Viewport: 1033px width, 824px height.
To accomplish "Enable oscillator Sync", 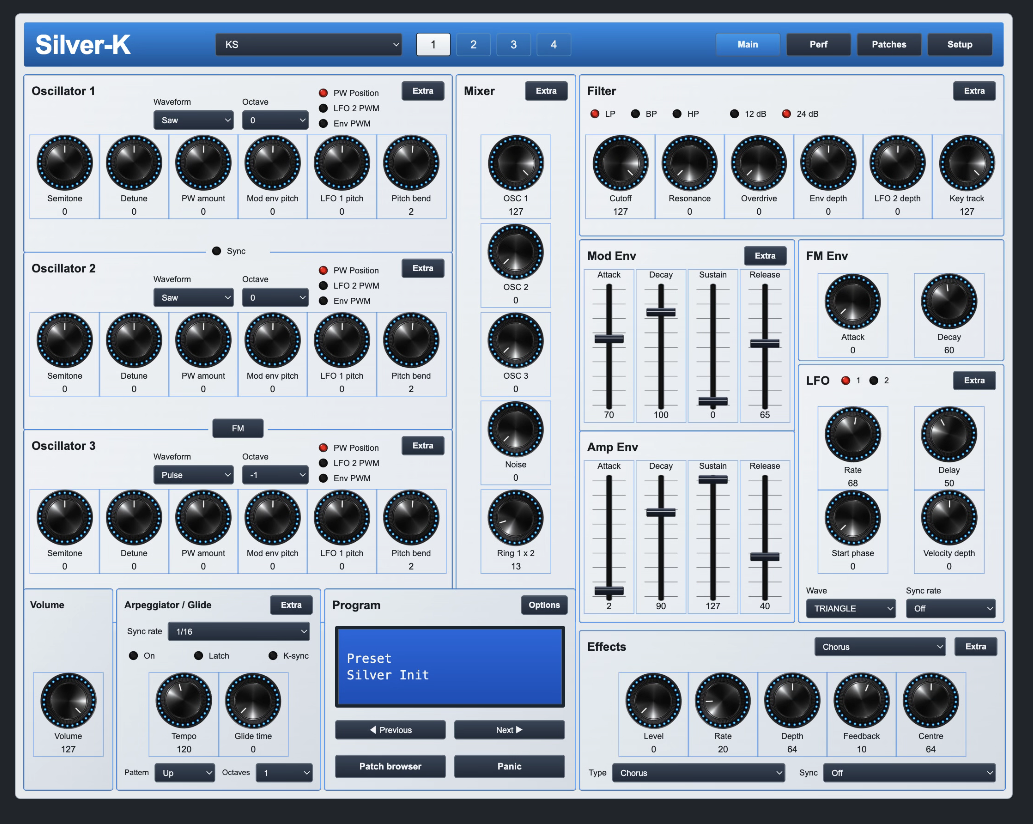I will click(x=216, y=251).
